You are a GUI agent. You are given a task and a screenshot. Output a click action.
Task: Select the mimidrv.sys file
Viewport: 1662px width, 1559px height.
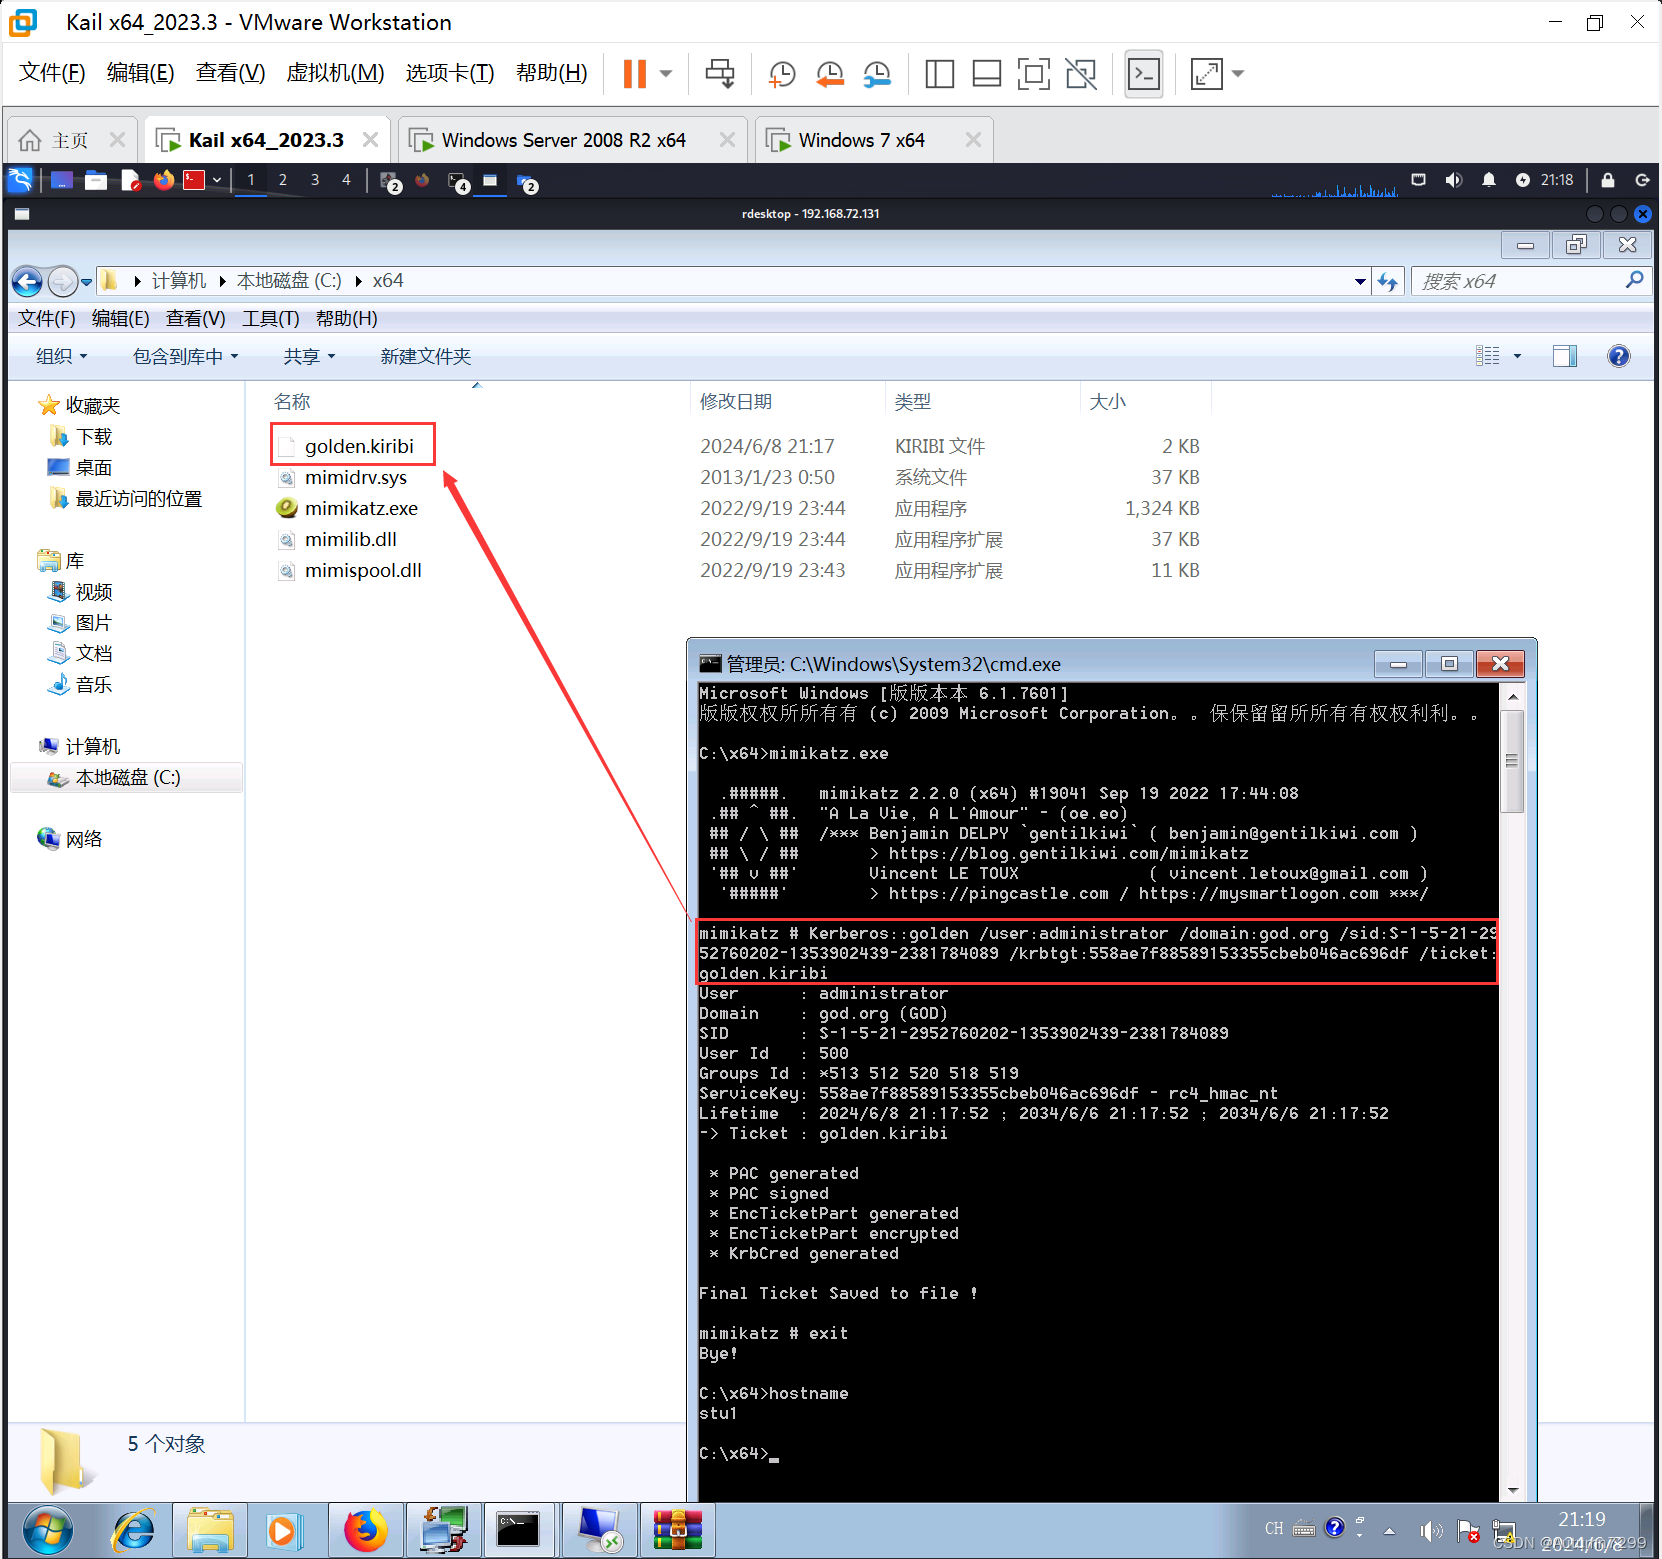coord(356,477)
